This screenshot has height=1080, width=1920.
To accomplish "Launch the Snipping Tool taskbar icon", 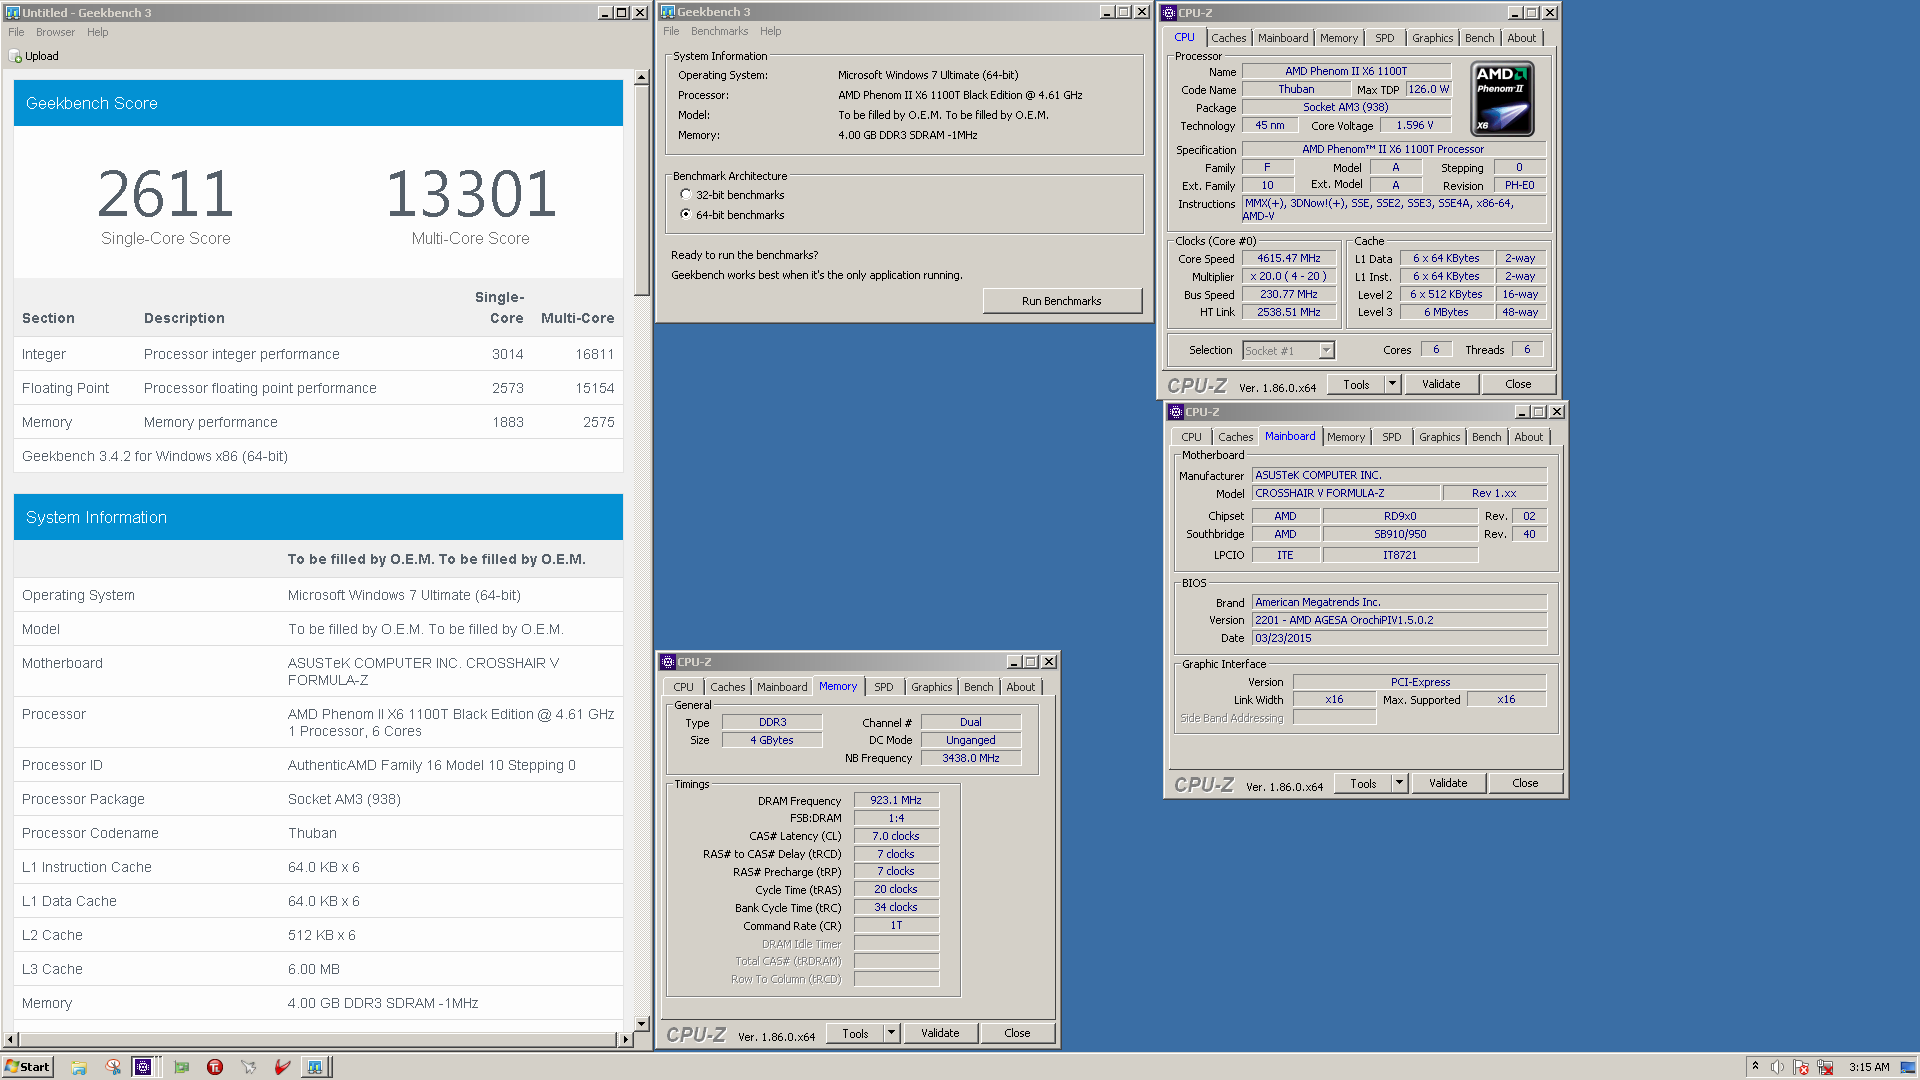I will coord(113,1067).
